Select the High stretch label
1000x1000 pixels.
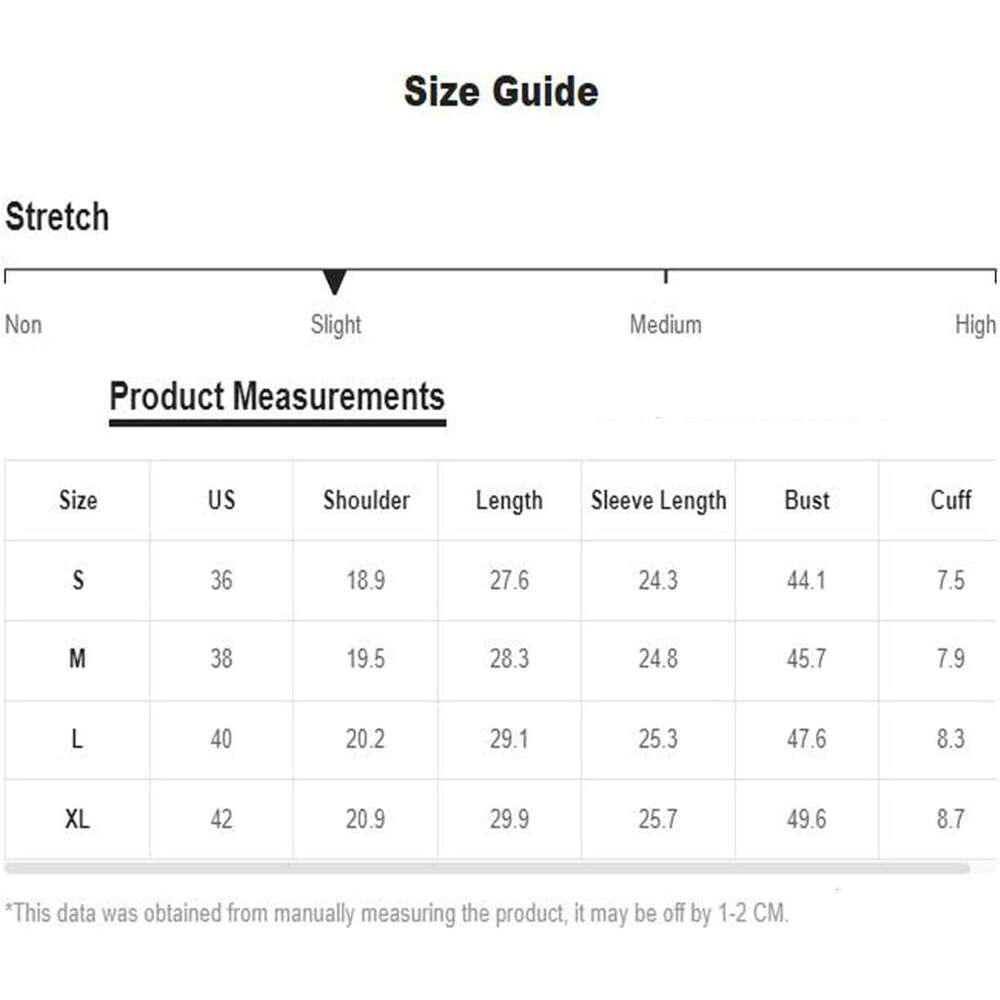[x=975, y=325]
